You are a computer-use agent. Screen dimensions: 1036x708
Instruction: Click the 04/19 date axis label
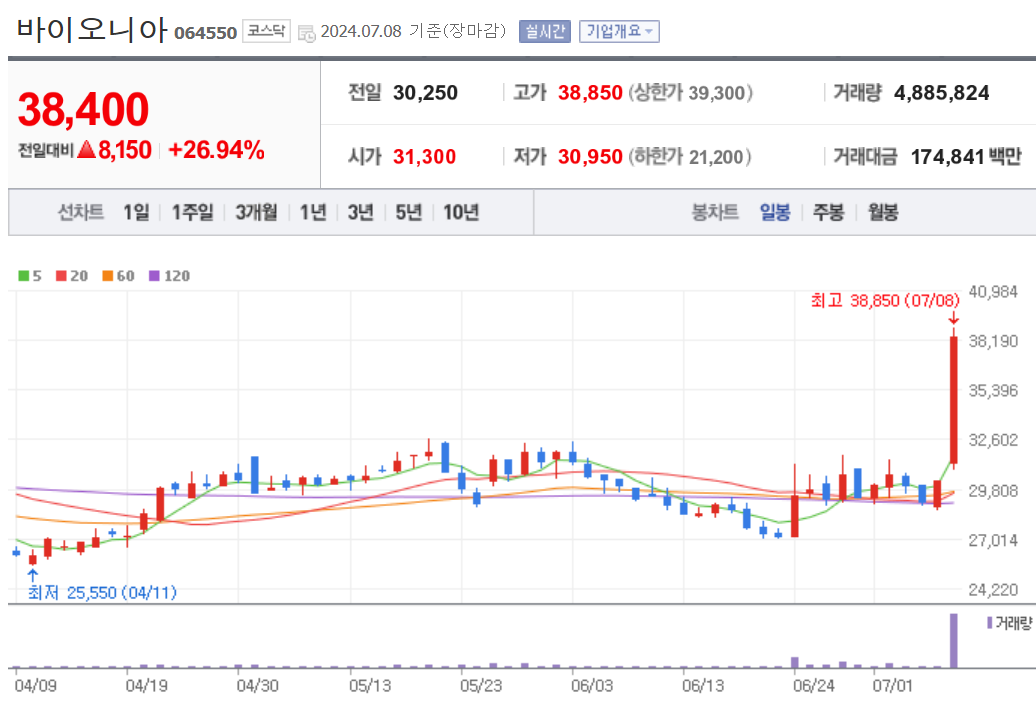tap(146, 686)
